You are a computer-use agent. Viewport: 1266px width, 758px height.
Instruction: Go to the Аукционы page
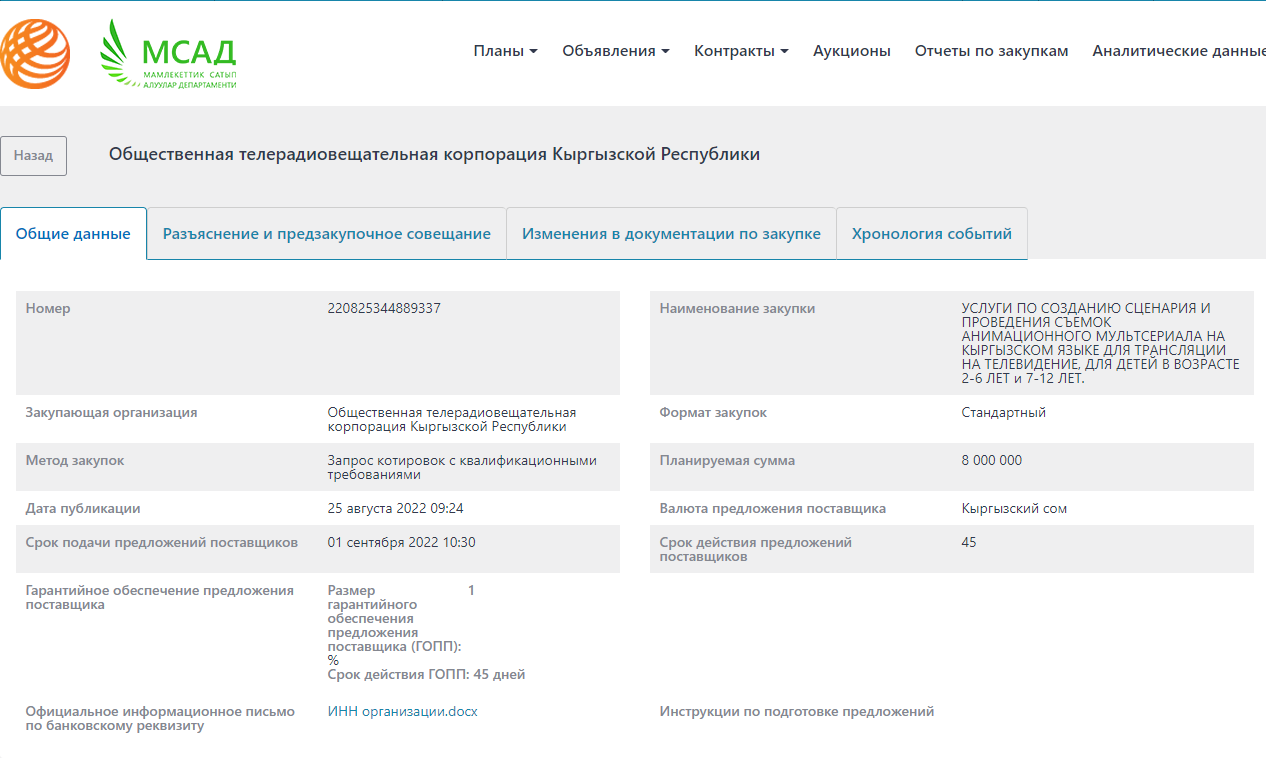851,51
